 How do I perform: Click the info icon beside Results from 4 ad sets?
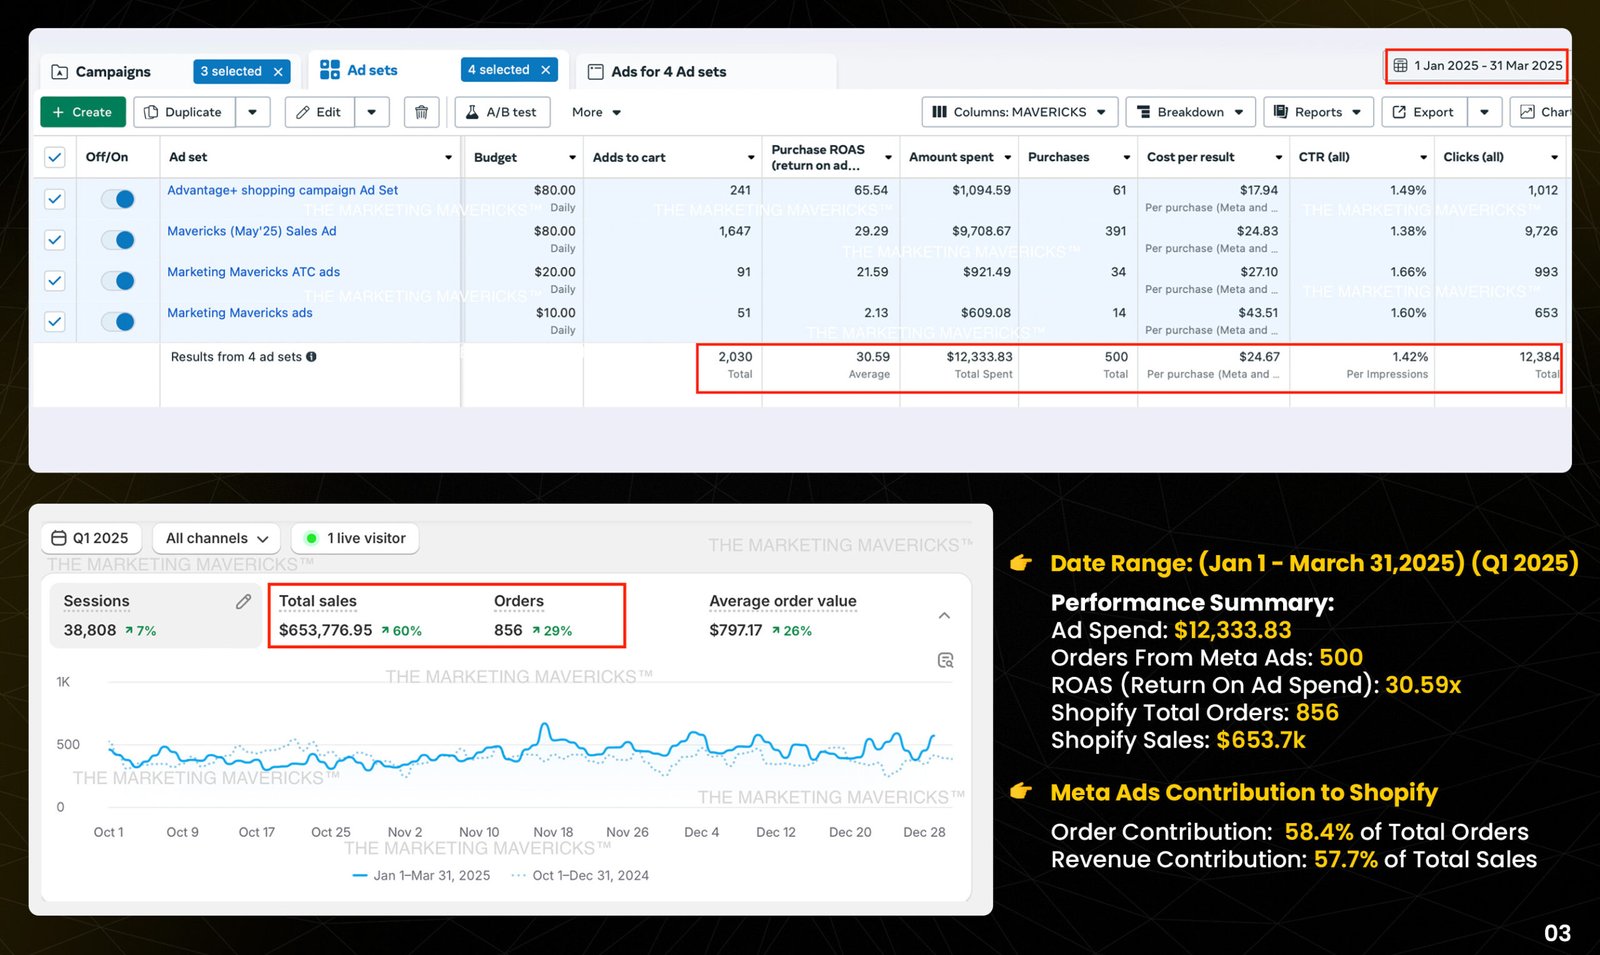[312, 357]
